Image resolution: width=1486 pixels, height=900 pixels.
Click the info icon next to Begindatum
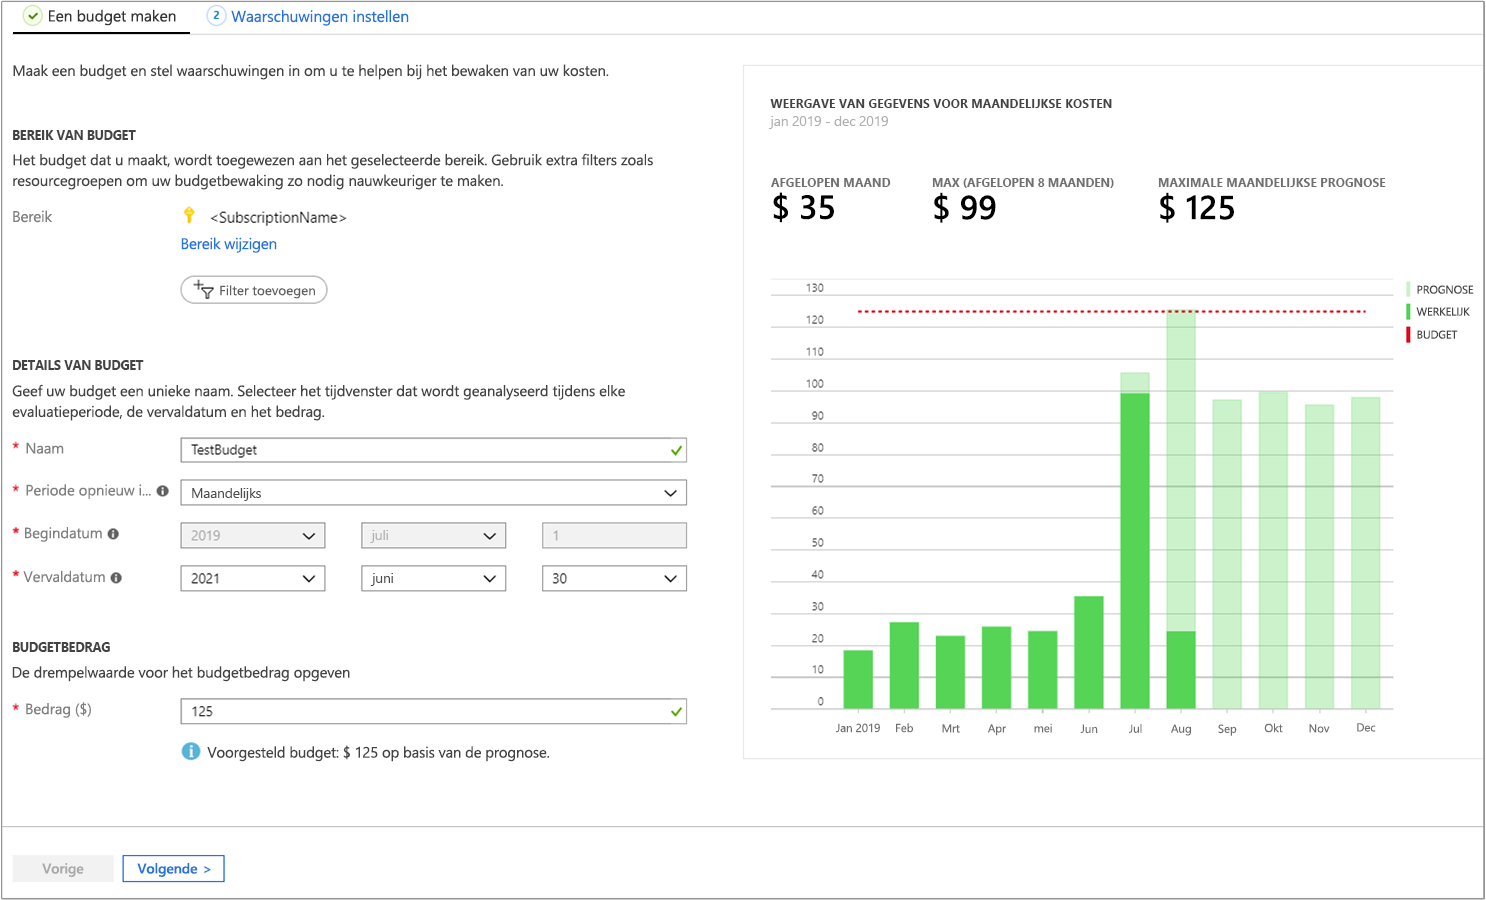tap(113, 534)
